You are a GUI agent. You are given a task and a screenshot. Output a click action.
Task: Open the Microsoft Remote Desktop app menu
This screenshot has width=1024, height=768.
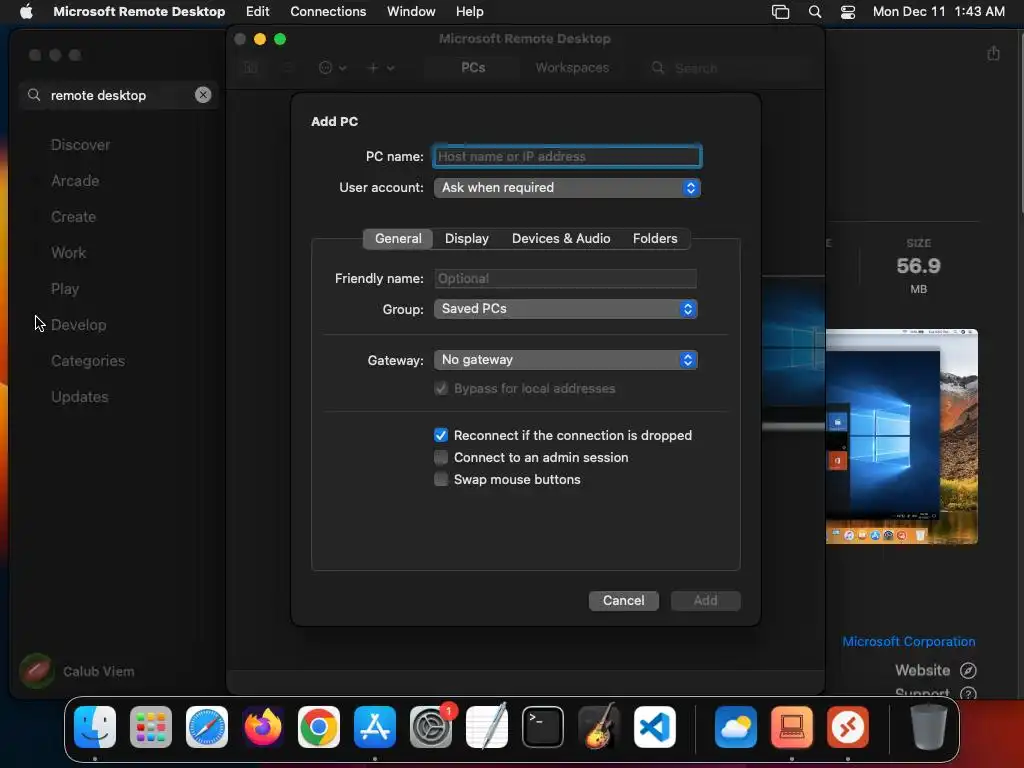pos(139,11)
